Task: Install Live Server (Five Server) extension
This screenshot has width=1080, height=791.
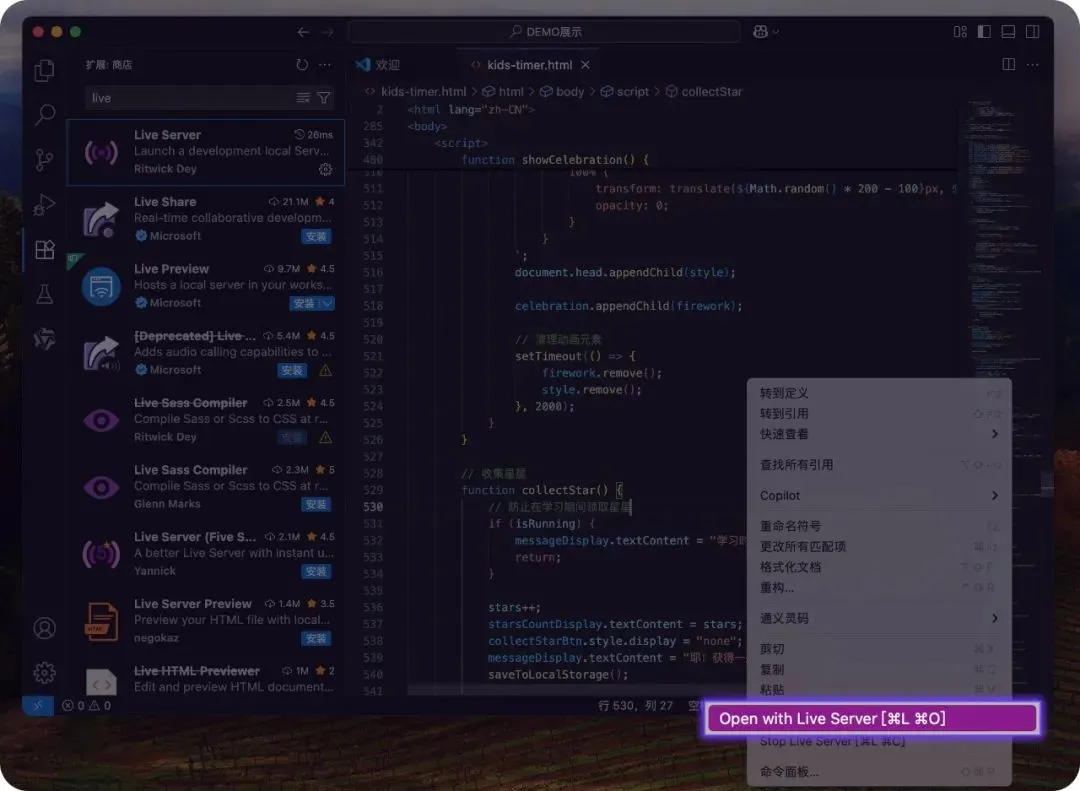Action: tap(316, 571)
